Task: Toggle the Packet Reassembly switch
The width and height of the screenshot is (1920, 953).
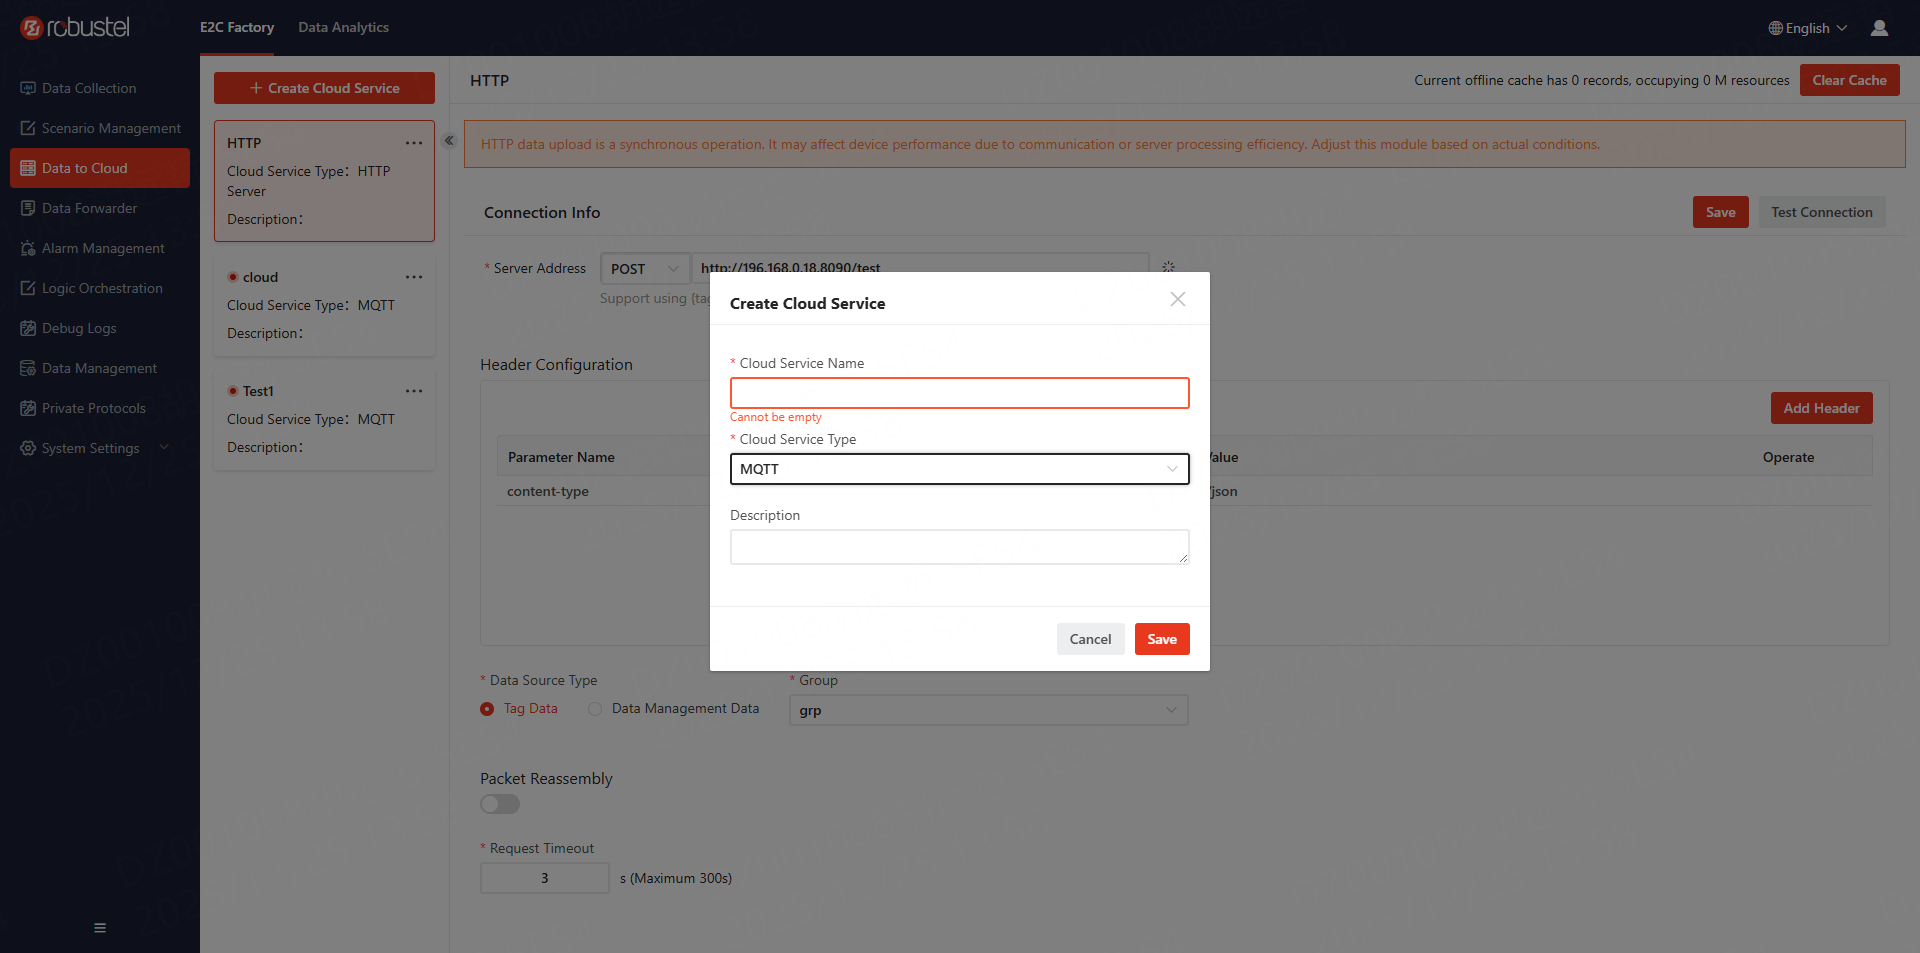Action: [500, 804]
